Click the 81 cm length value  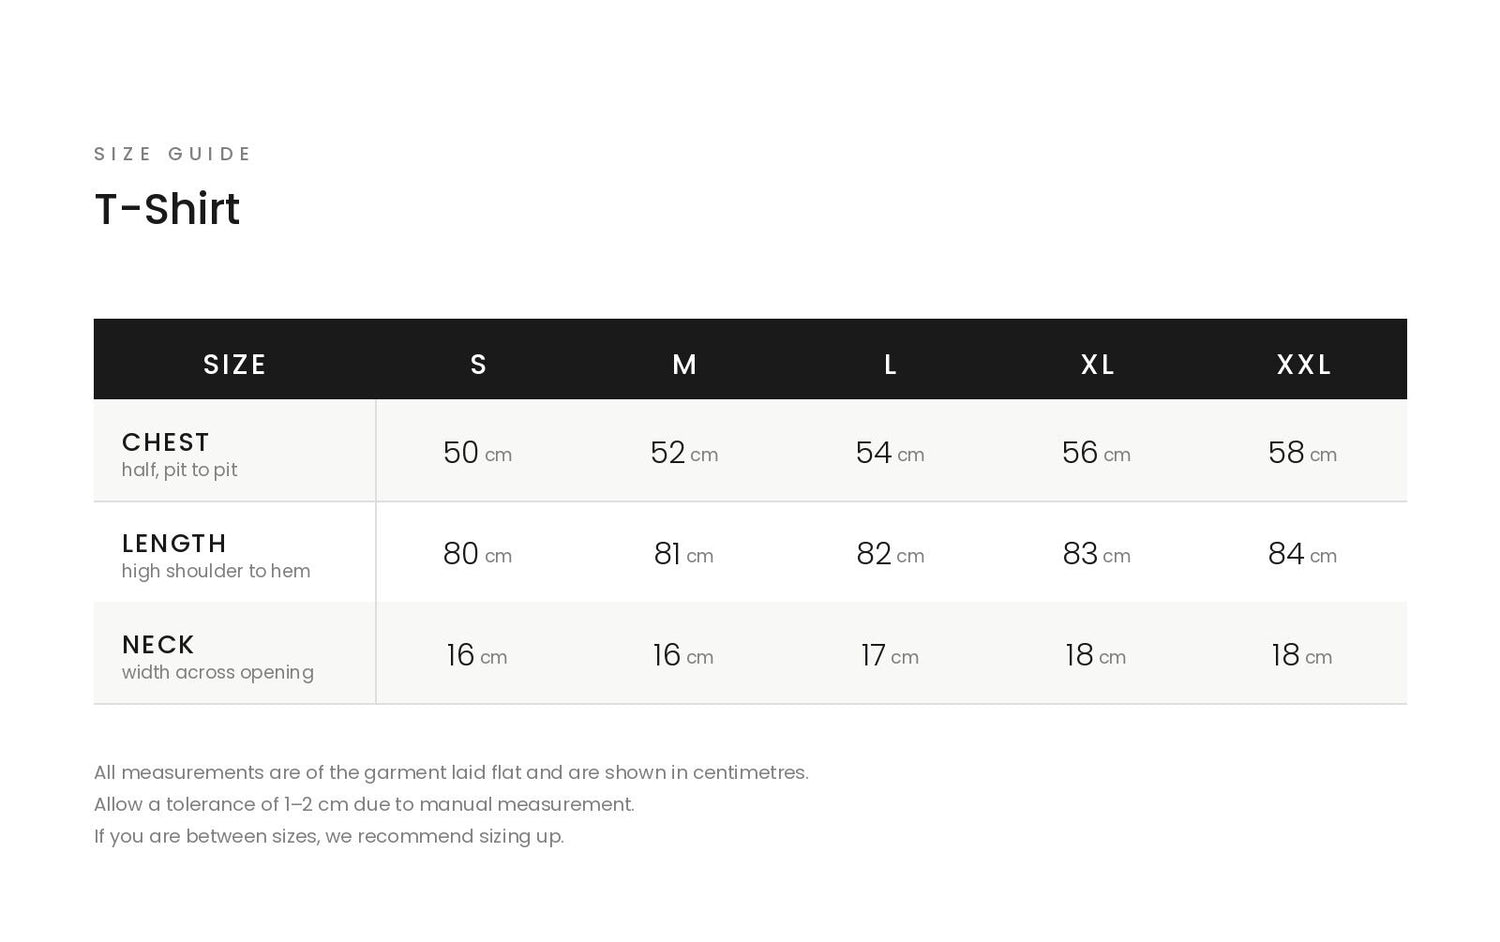point(684,554)
